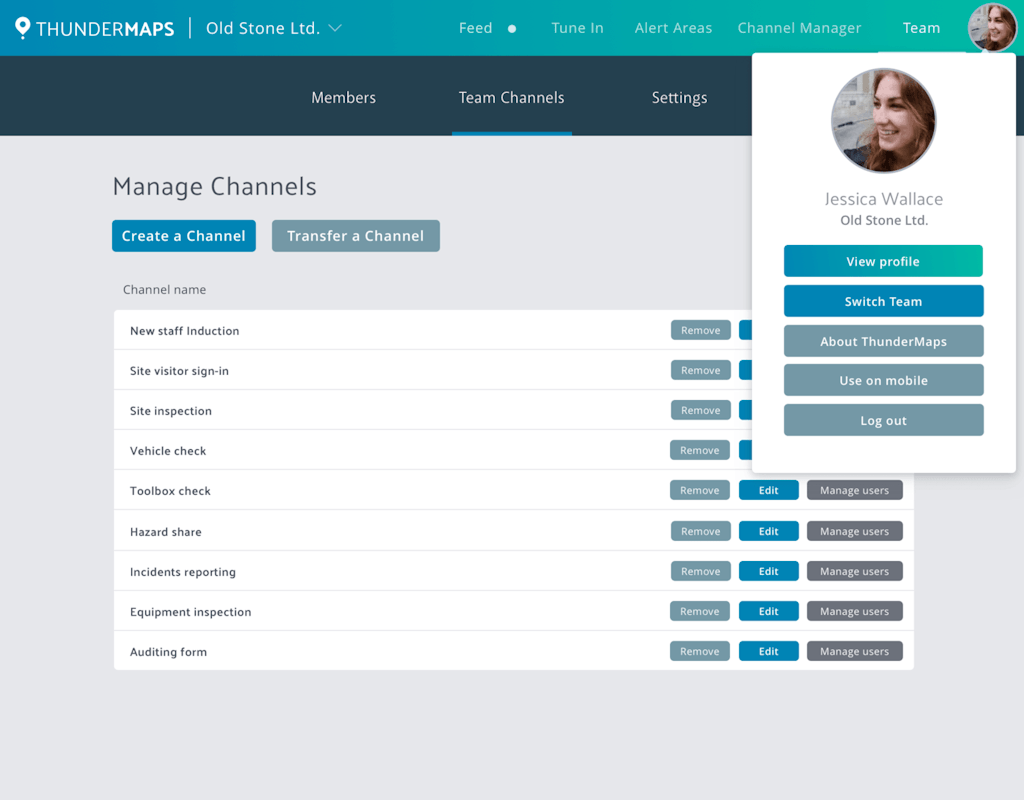This screenshot has width=1024, height=800.
Task: Remove the Auditing form channel
Action: pyautogui.click(x=700, y=650)
